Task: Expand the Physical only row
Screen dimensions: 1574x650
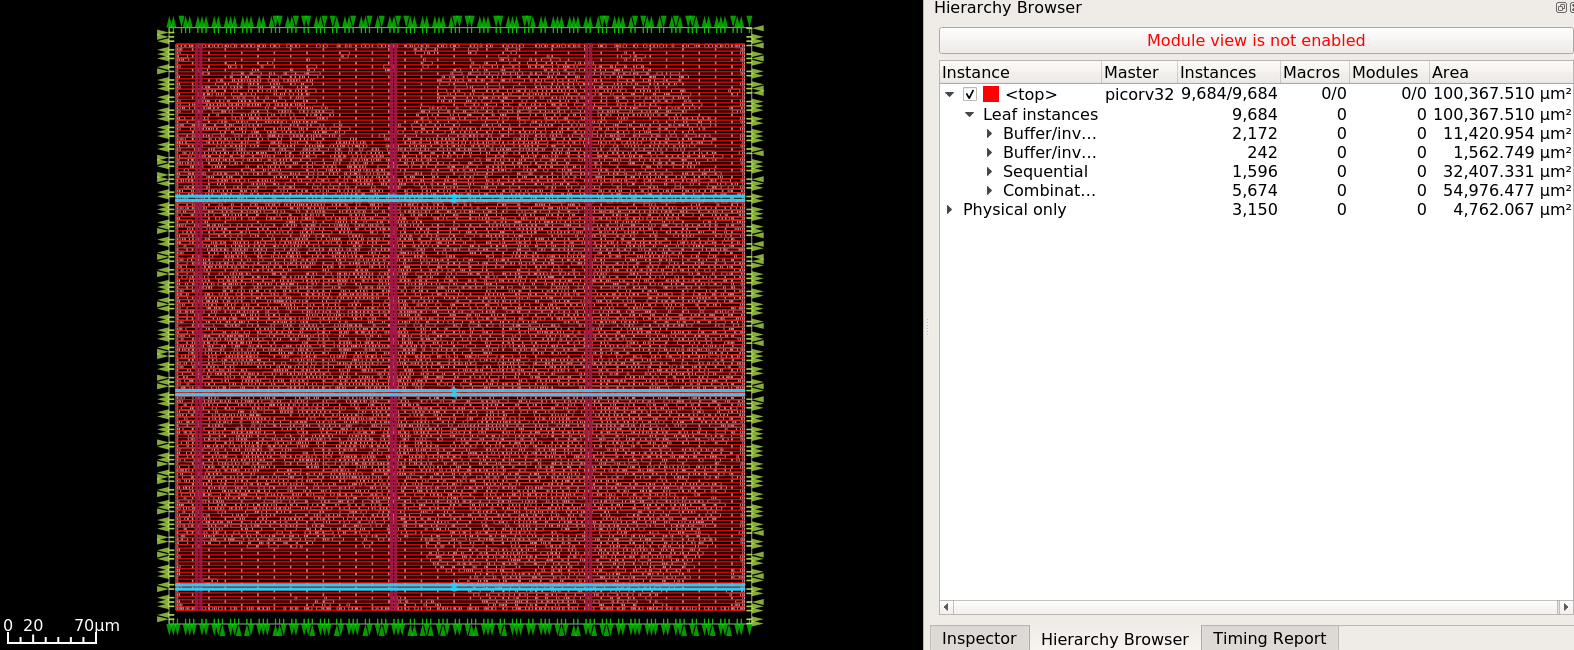Action: (949, 209)
